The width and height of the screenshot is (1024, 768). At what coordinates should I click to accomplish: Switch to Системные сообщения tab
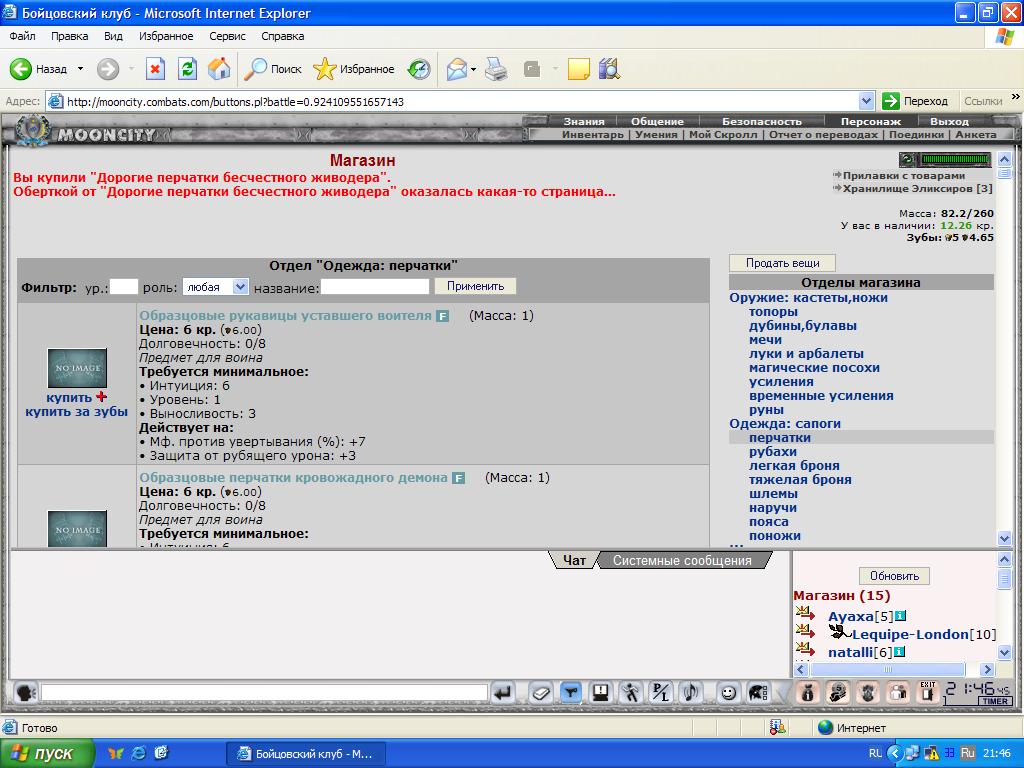click(x=682, y=560)
